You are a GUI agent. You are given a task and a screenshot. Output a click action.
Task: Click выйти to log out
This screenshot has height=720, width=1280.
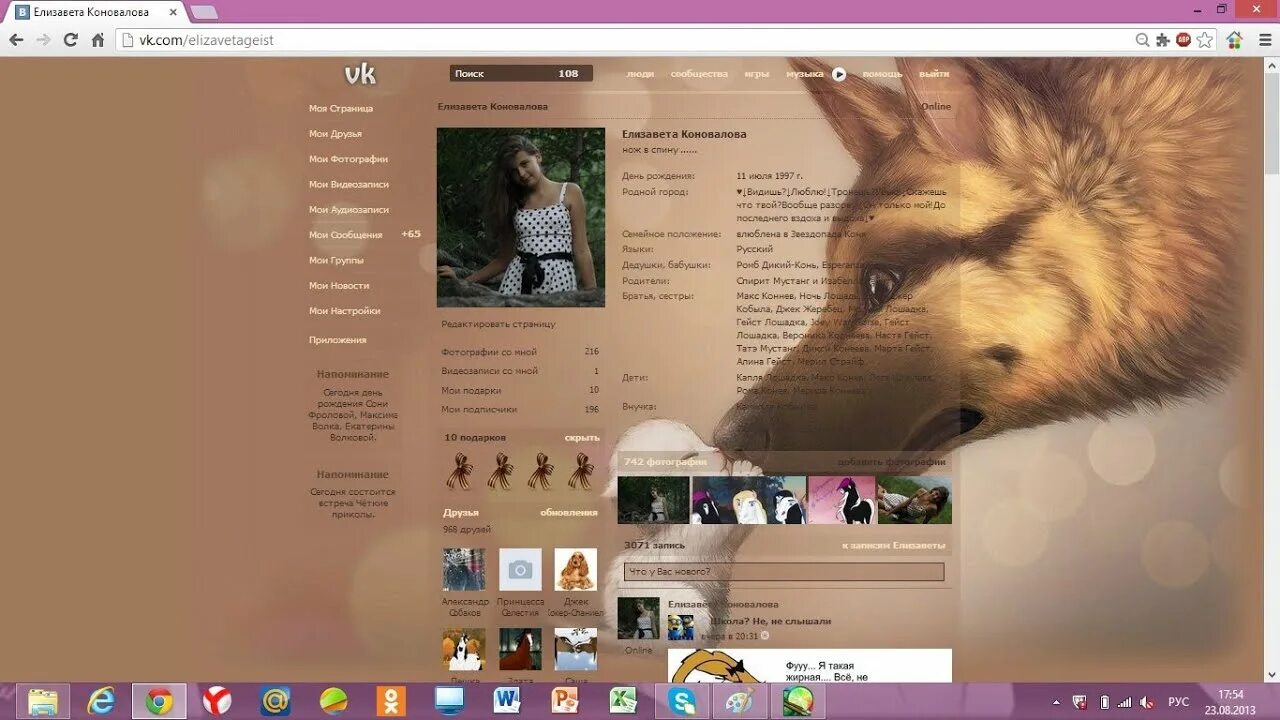click(934, 74)
